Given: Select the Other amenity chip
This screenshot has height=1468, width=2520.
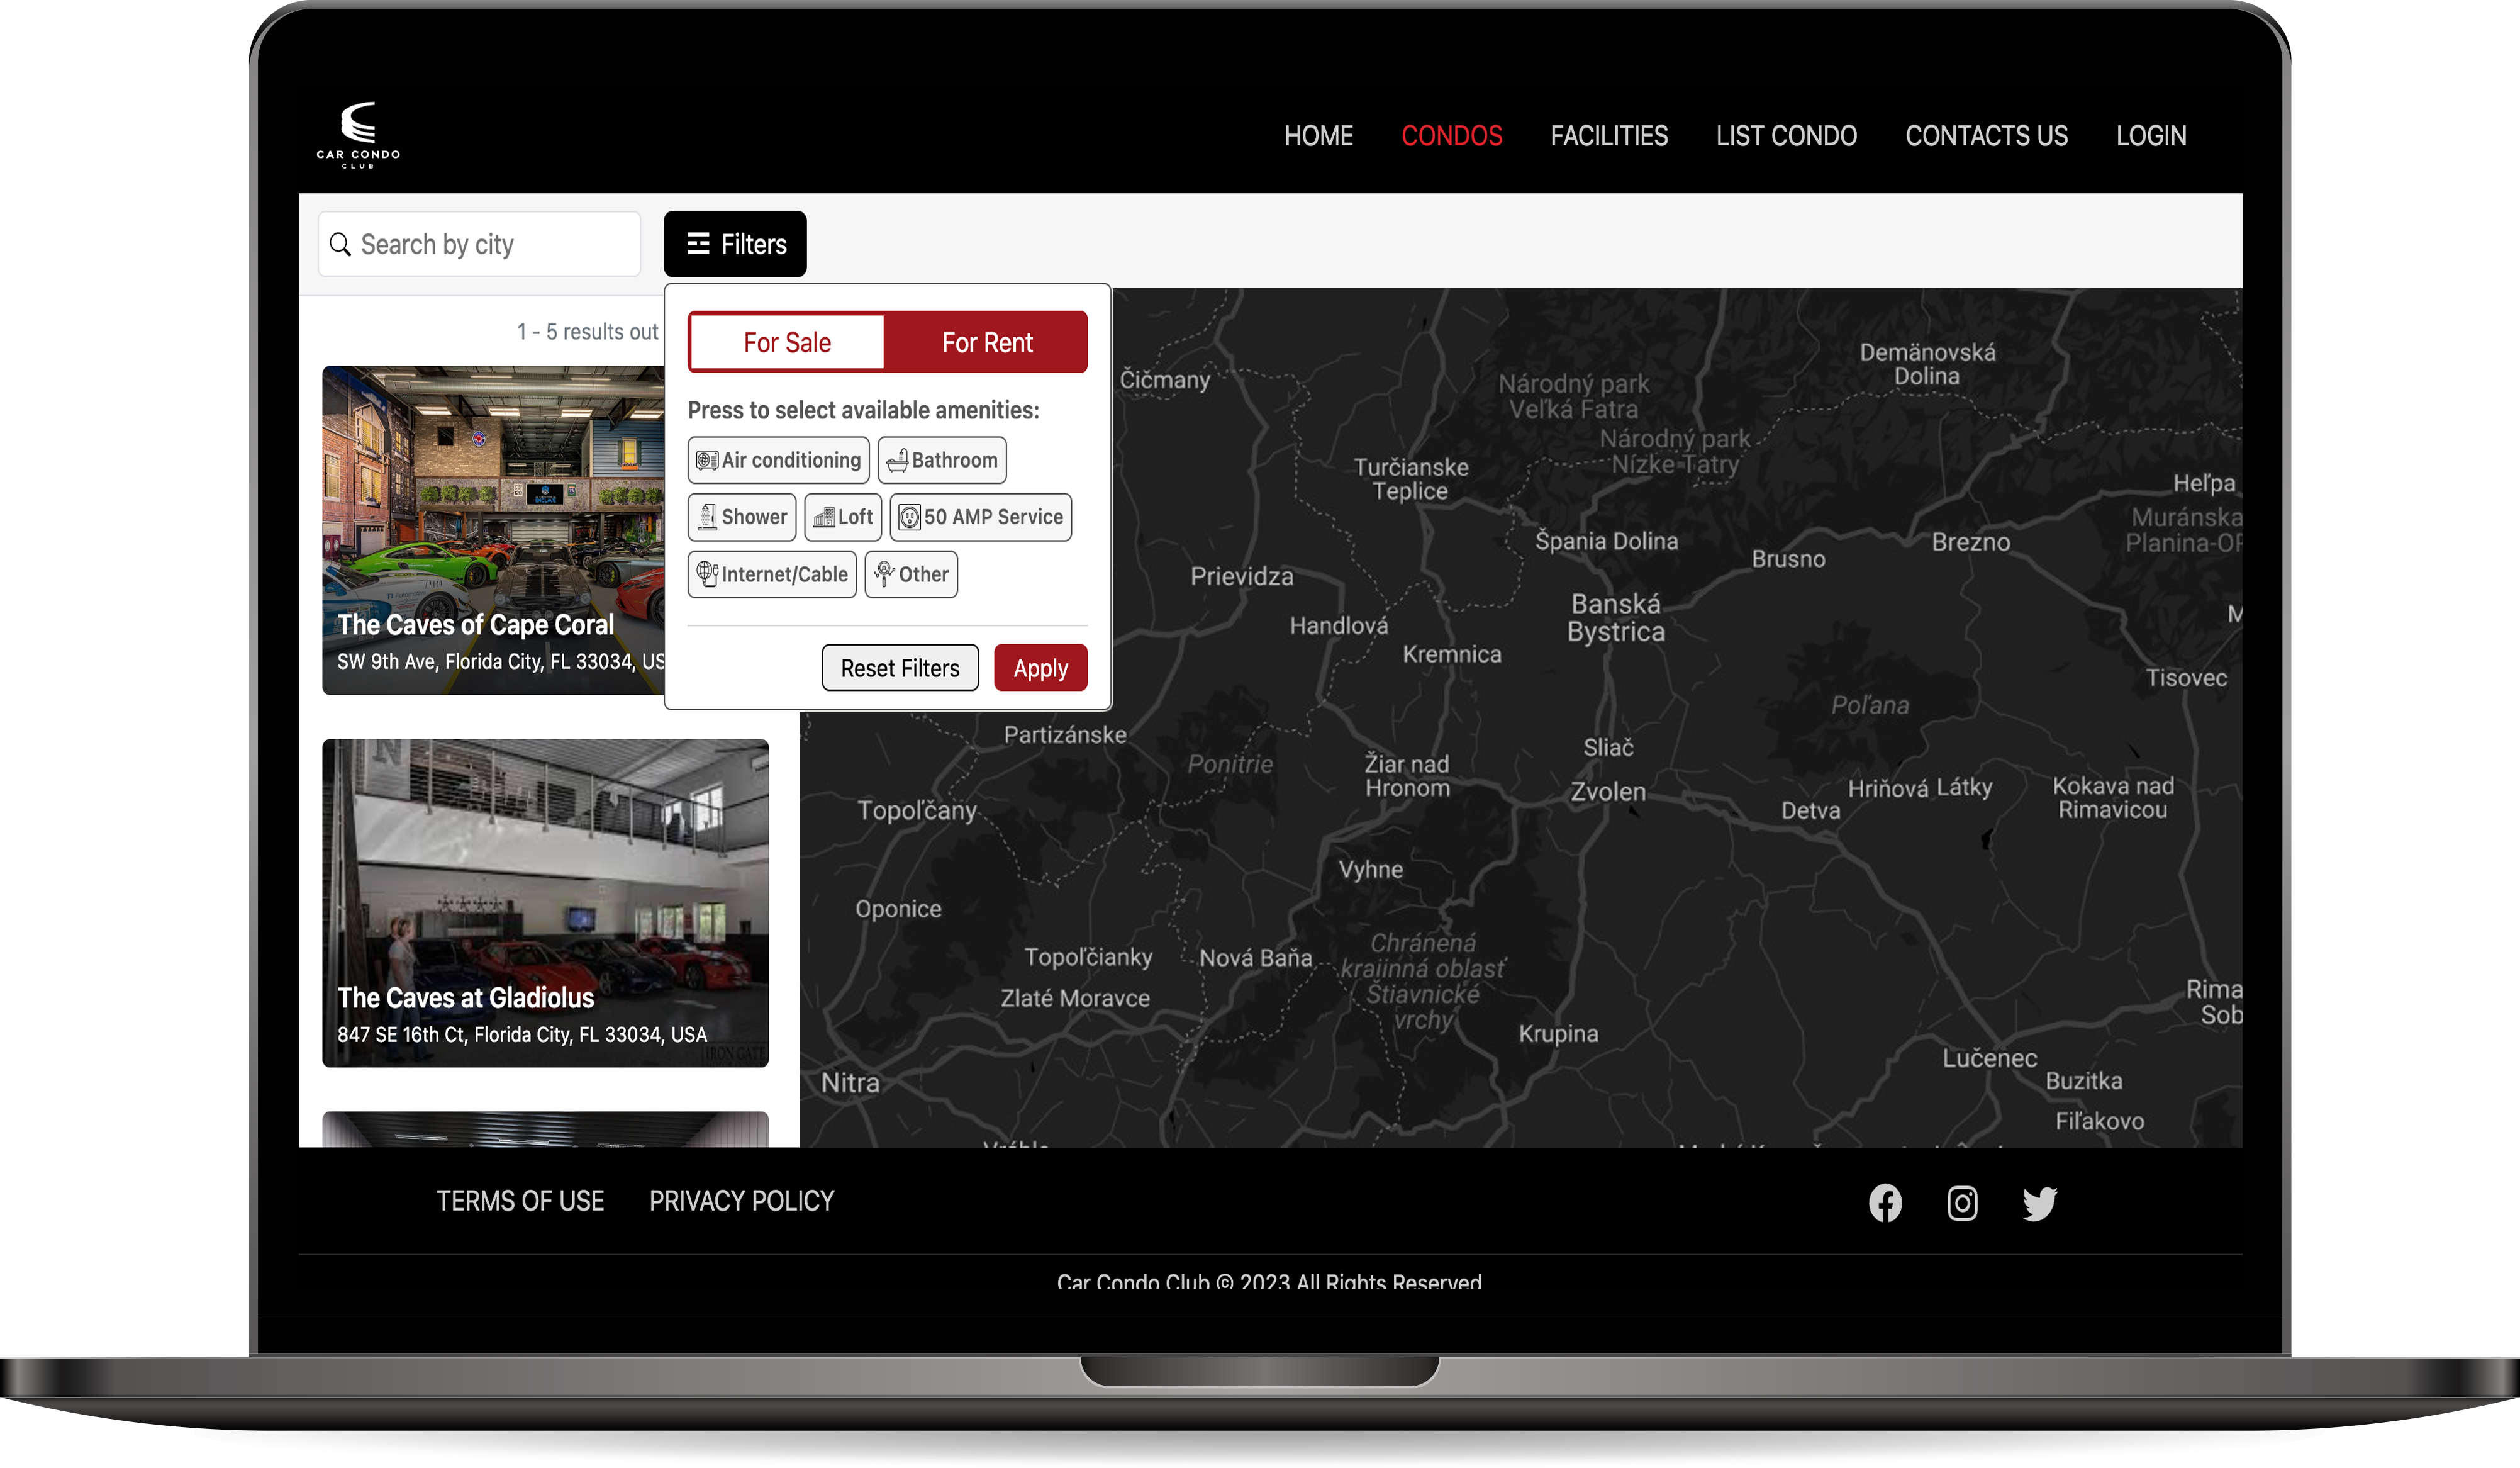Looking at the screenshot, I should pos(911,574).
